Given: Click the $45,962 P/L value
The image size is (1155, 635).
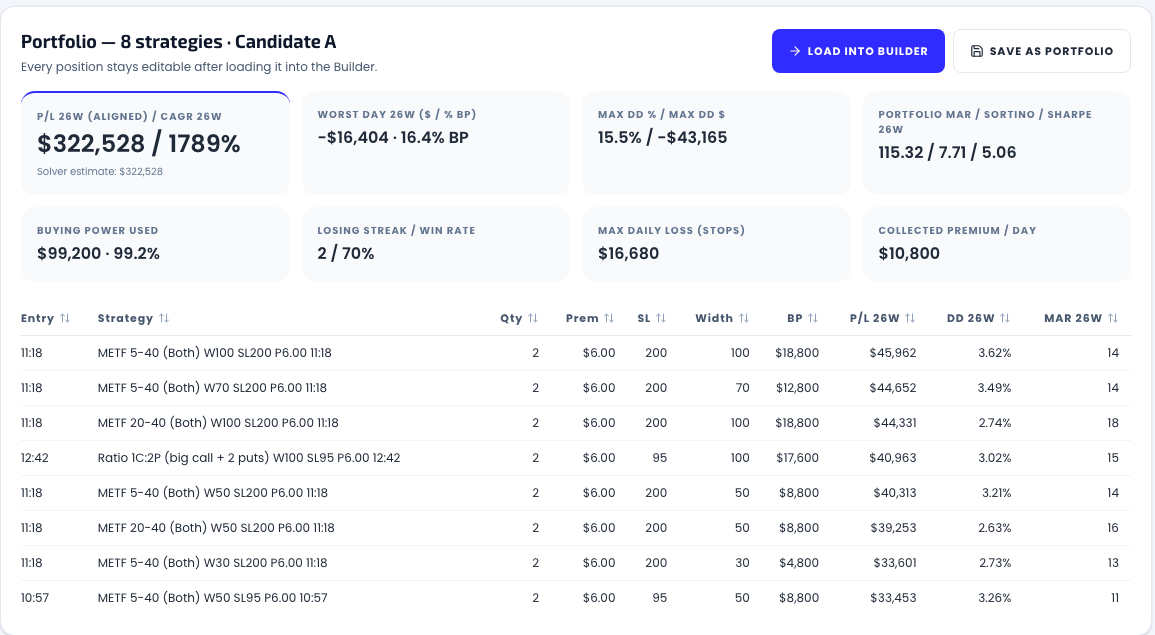Looking at the screenshot, I should [893, 353].
